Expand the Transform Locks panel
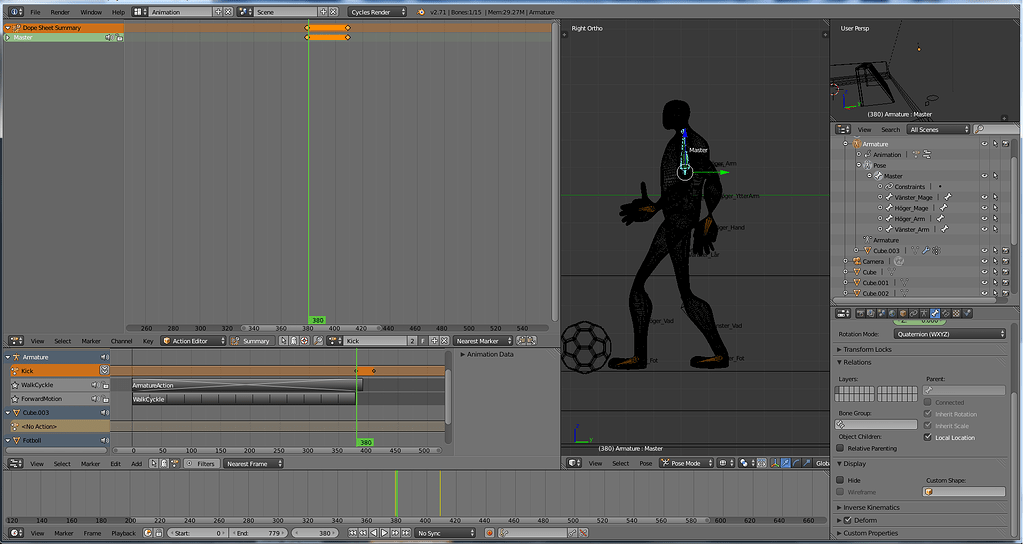 pos(867,350)
